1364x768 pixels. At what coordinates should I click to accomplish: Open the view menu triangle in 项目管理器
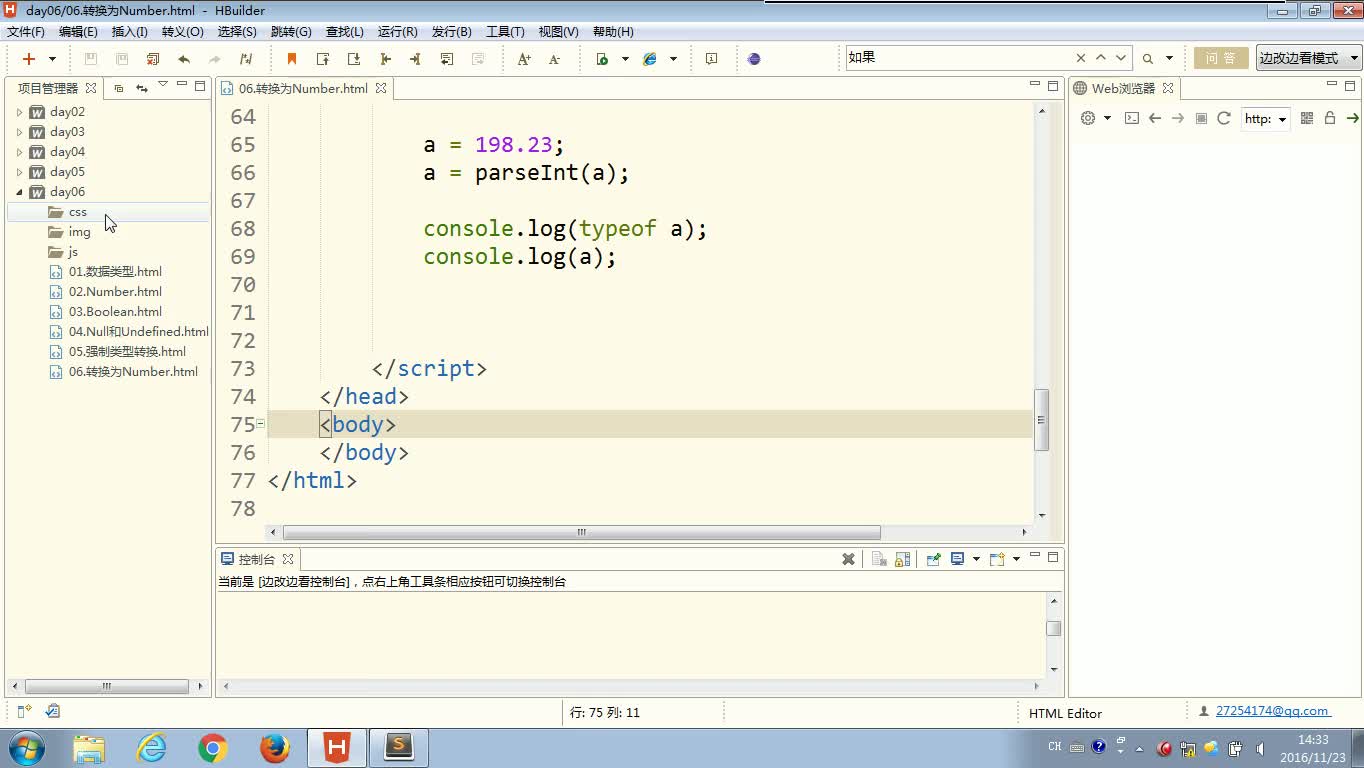[163, 85]
